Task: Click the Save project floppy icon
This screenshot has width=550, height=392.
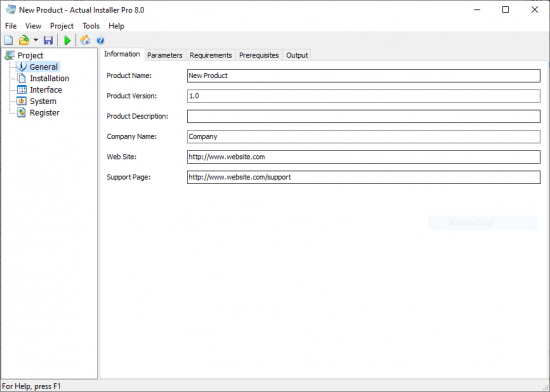Action: [x=48, y=40]
